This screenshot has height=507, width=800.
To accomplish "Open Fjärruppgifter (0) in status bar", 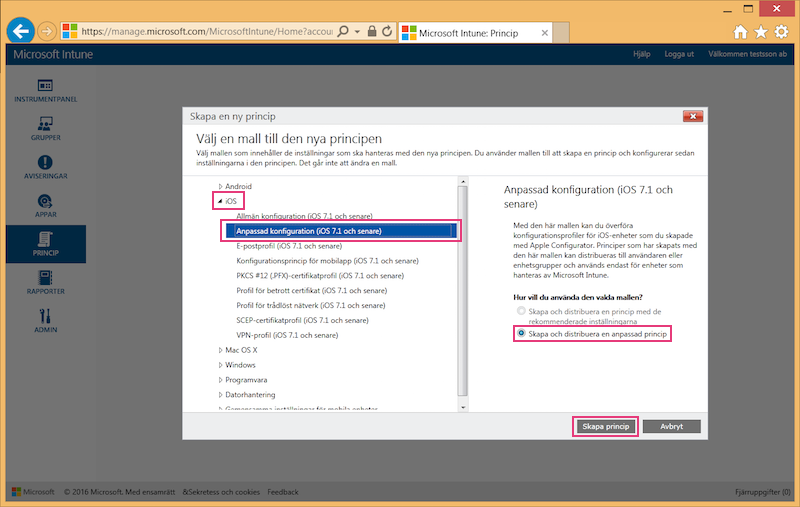I will pos(763,492).
